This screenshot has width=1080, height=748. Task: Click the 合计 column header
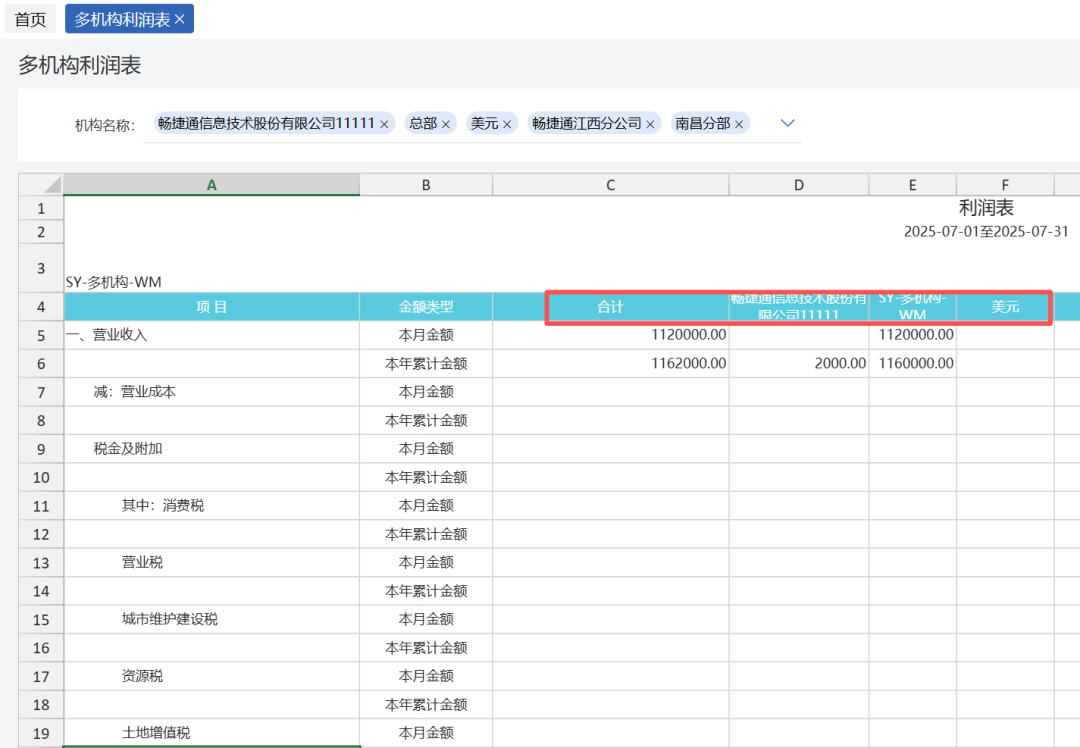610,306
